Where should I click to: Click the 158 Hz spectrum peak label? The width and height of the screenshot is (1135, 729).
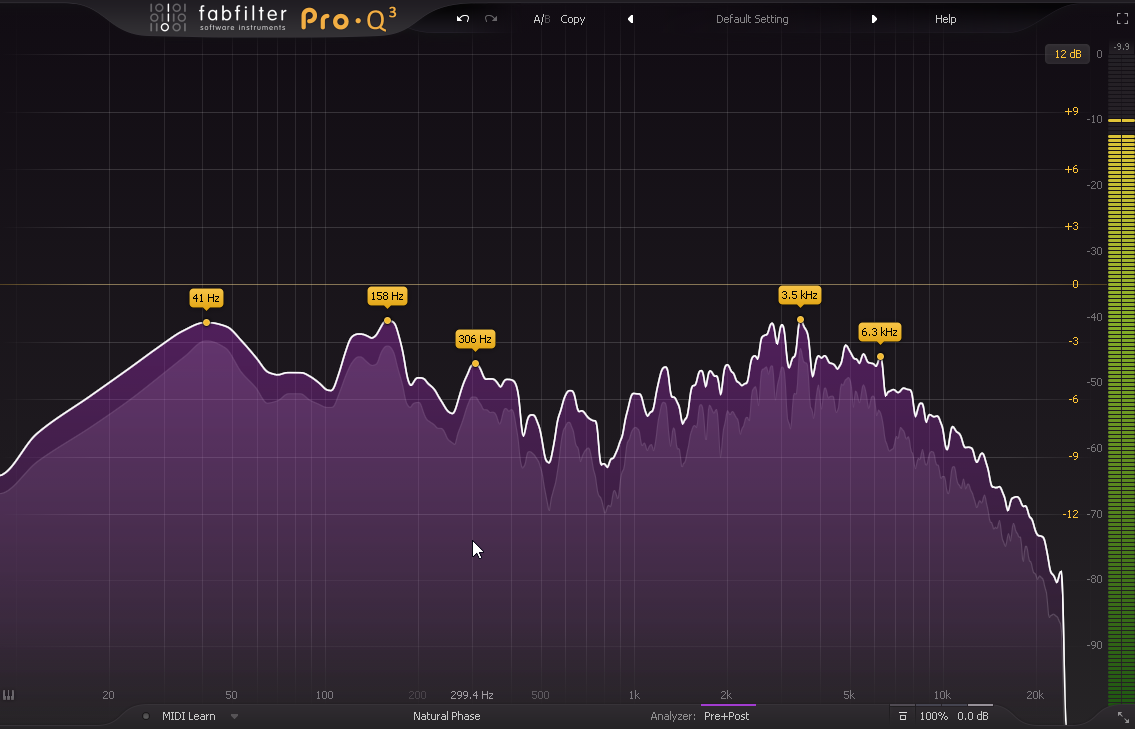click(x=387, y=296)
